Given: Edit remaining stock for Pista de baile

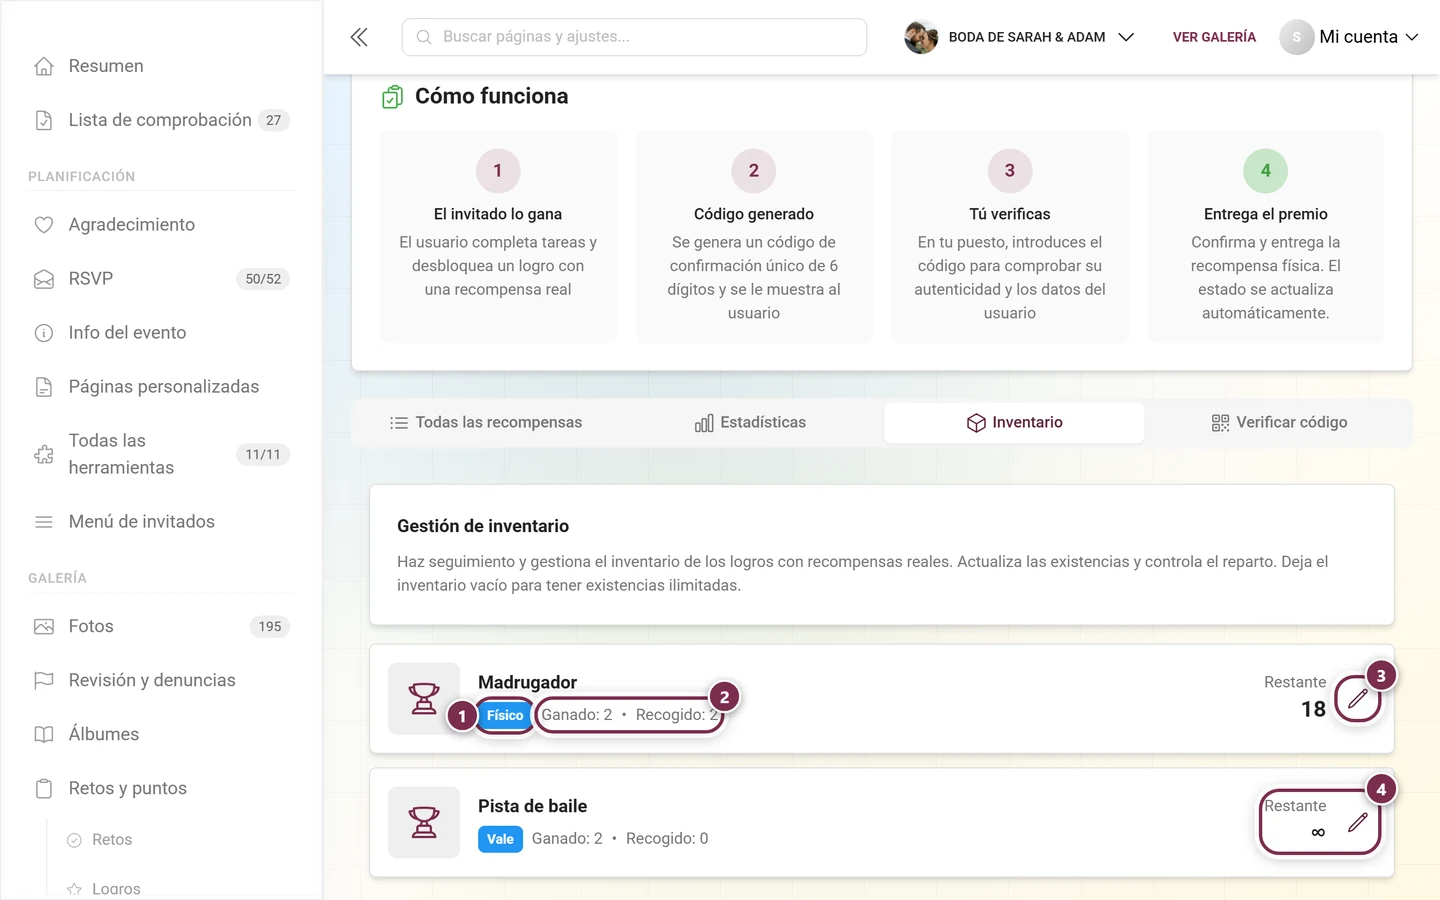Looking at the screenshot, I should tap(1357, 823).
